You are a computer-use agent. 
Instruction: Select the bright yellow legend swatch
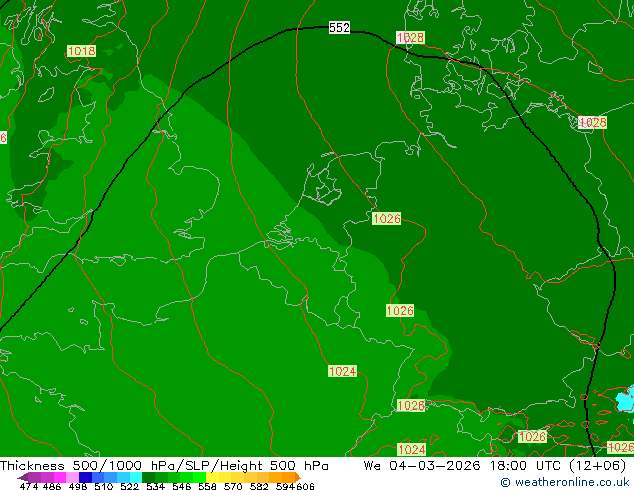tap(212, 477)
